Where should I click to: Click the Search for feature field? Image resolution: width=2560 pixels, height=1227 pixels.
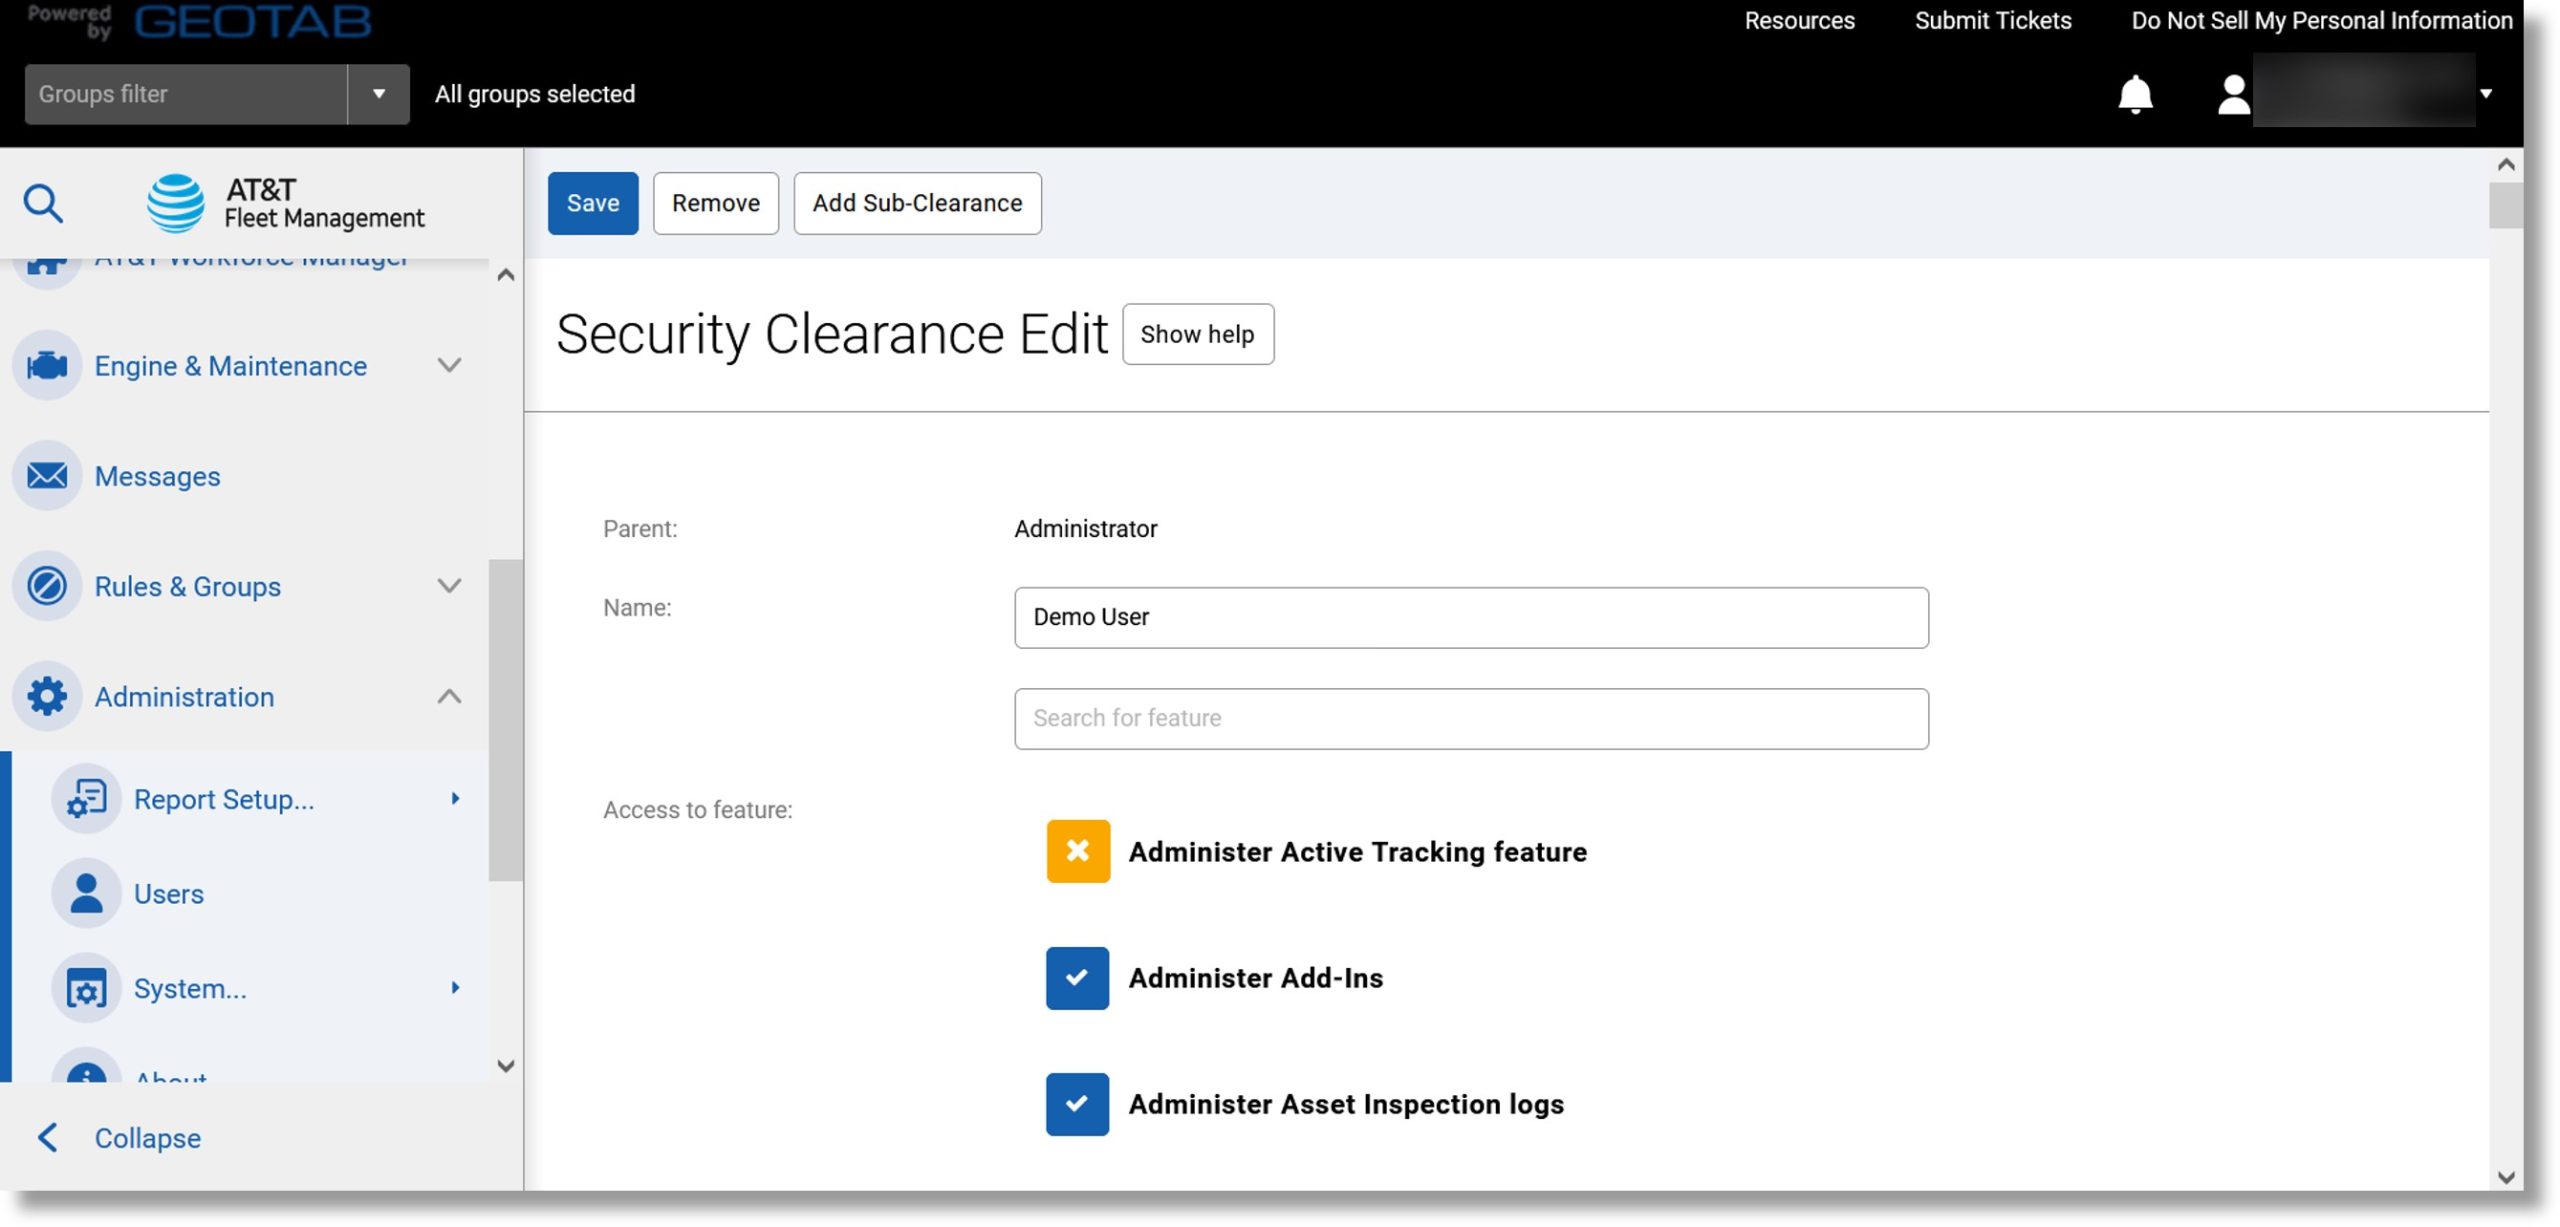(1471, 718)
